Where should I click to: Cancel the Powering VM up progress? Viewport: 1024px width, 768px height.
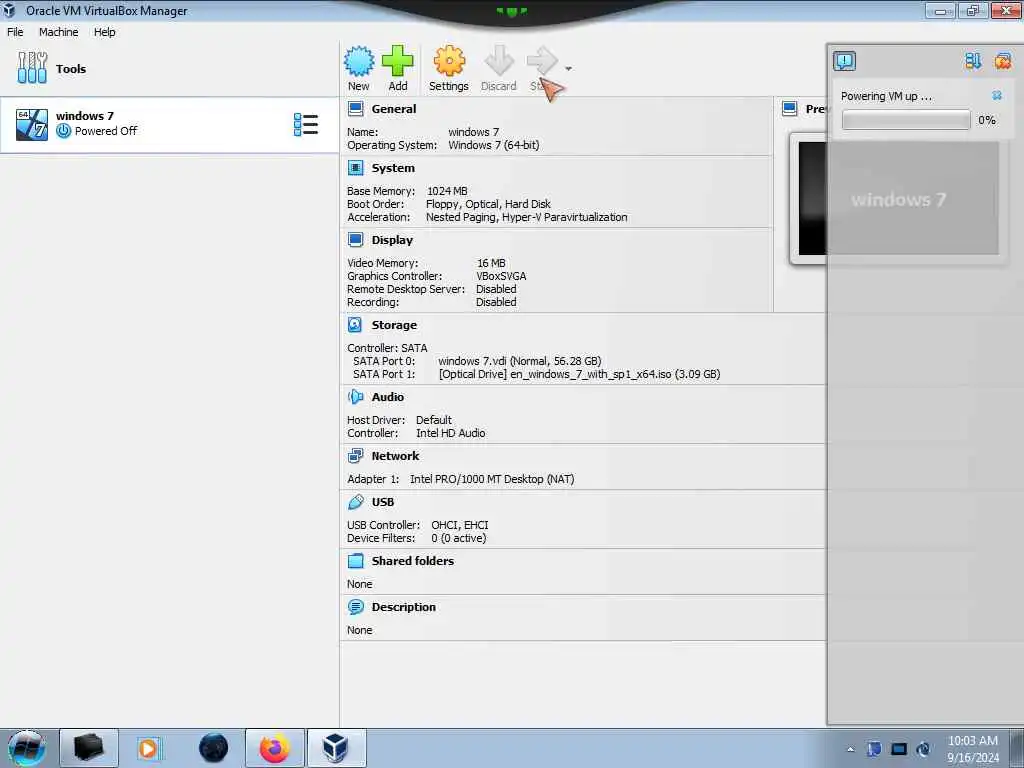point(997,96)
